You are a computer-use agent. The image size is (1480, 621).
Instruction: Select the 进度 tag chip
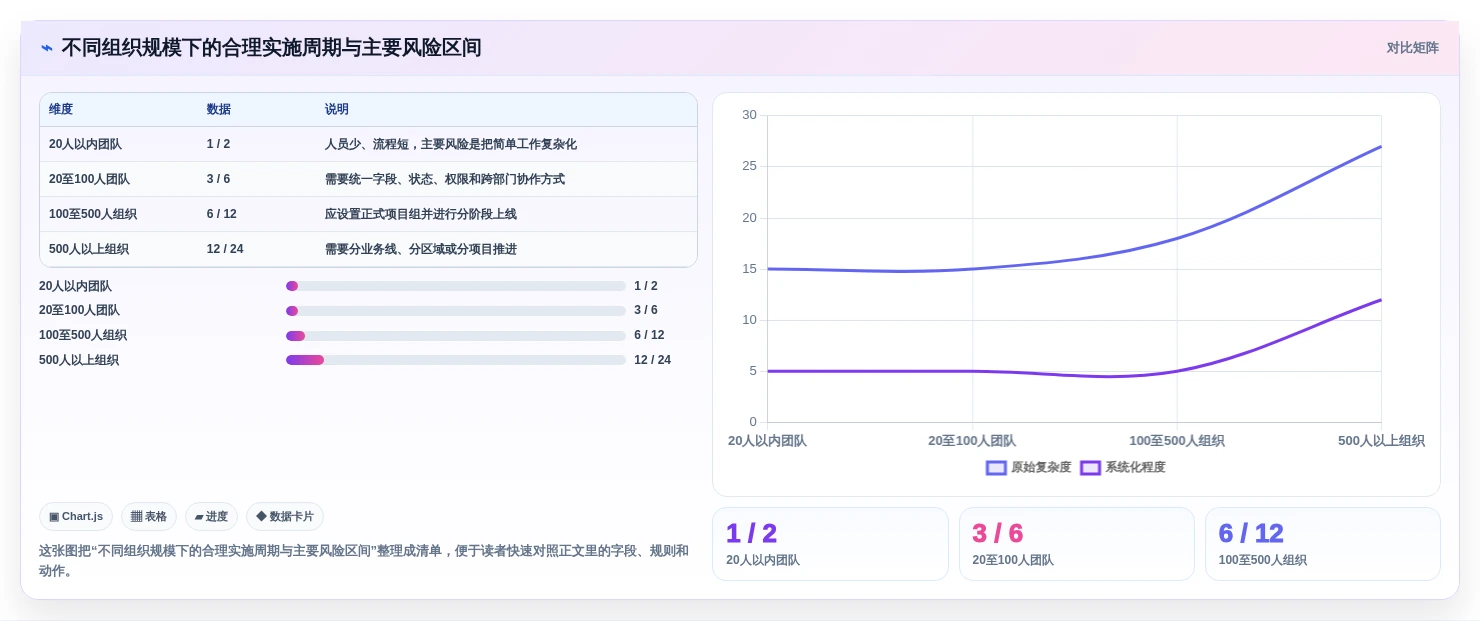(x=211, y=517)
